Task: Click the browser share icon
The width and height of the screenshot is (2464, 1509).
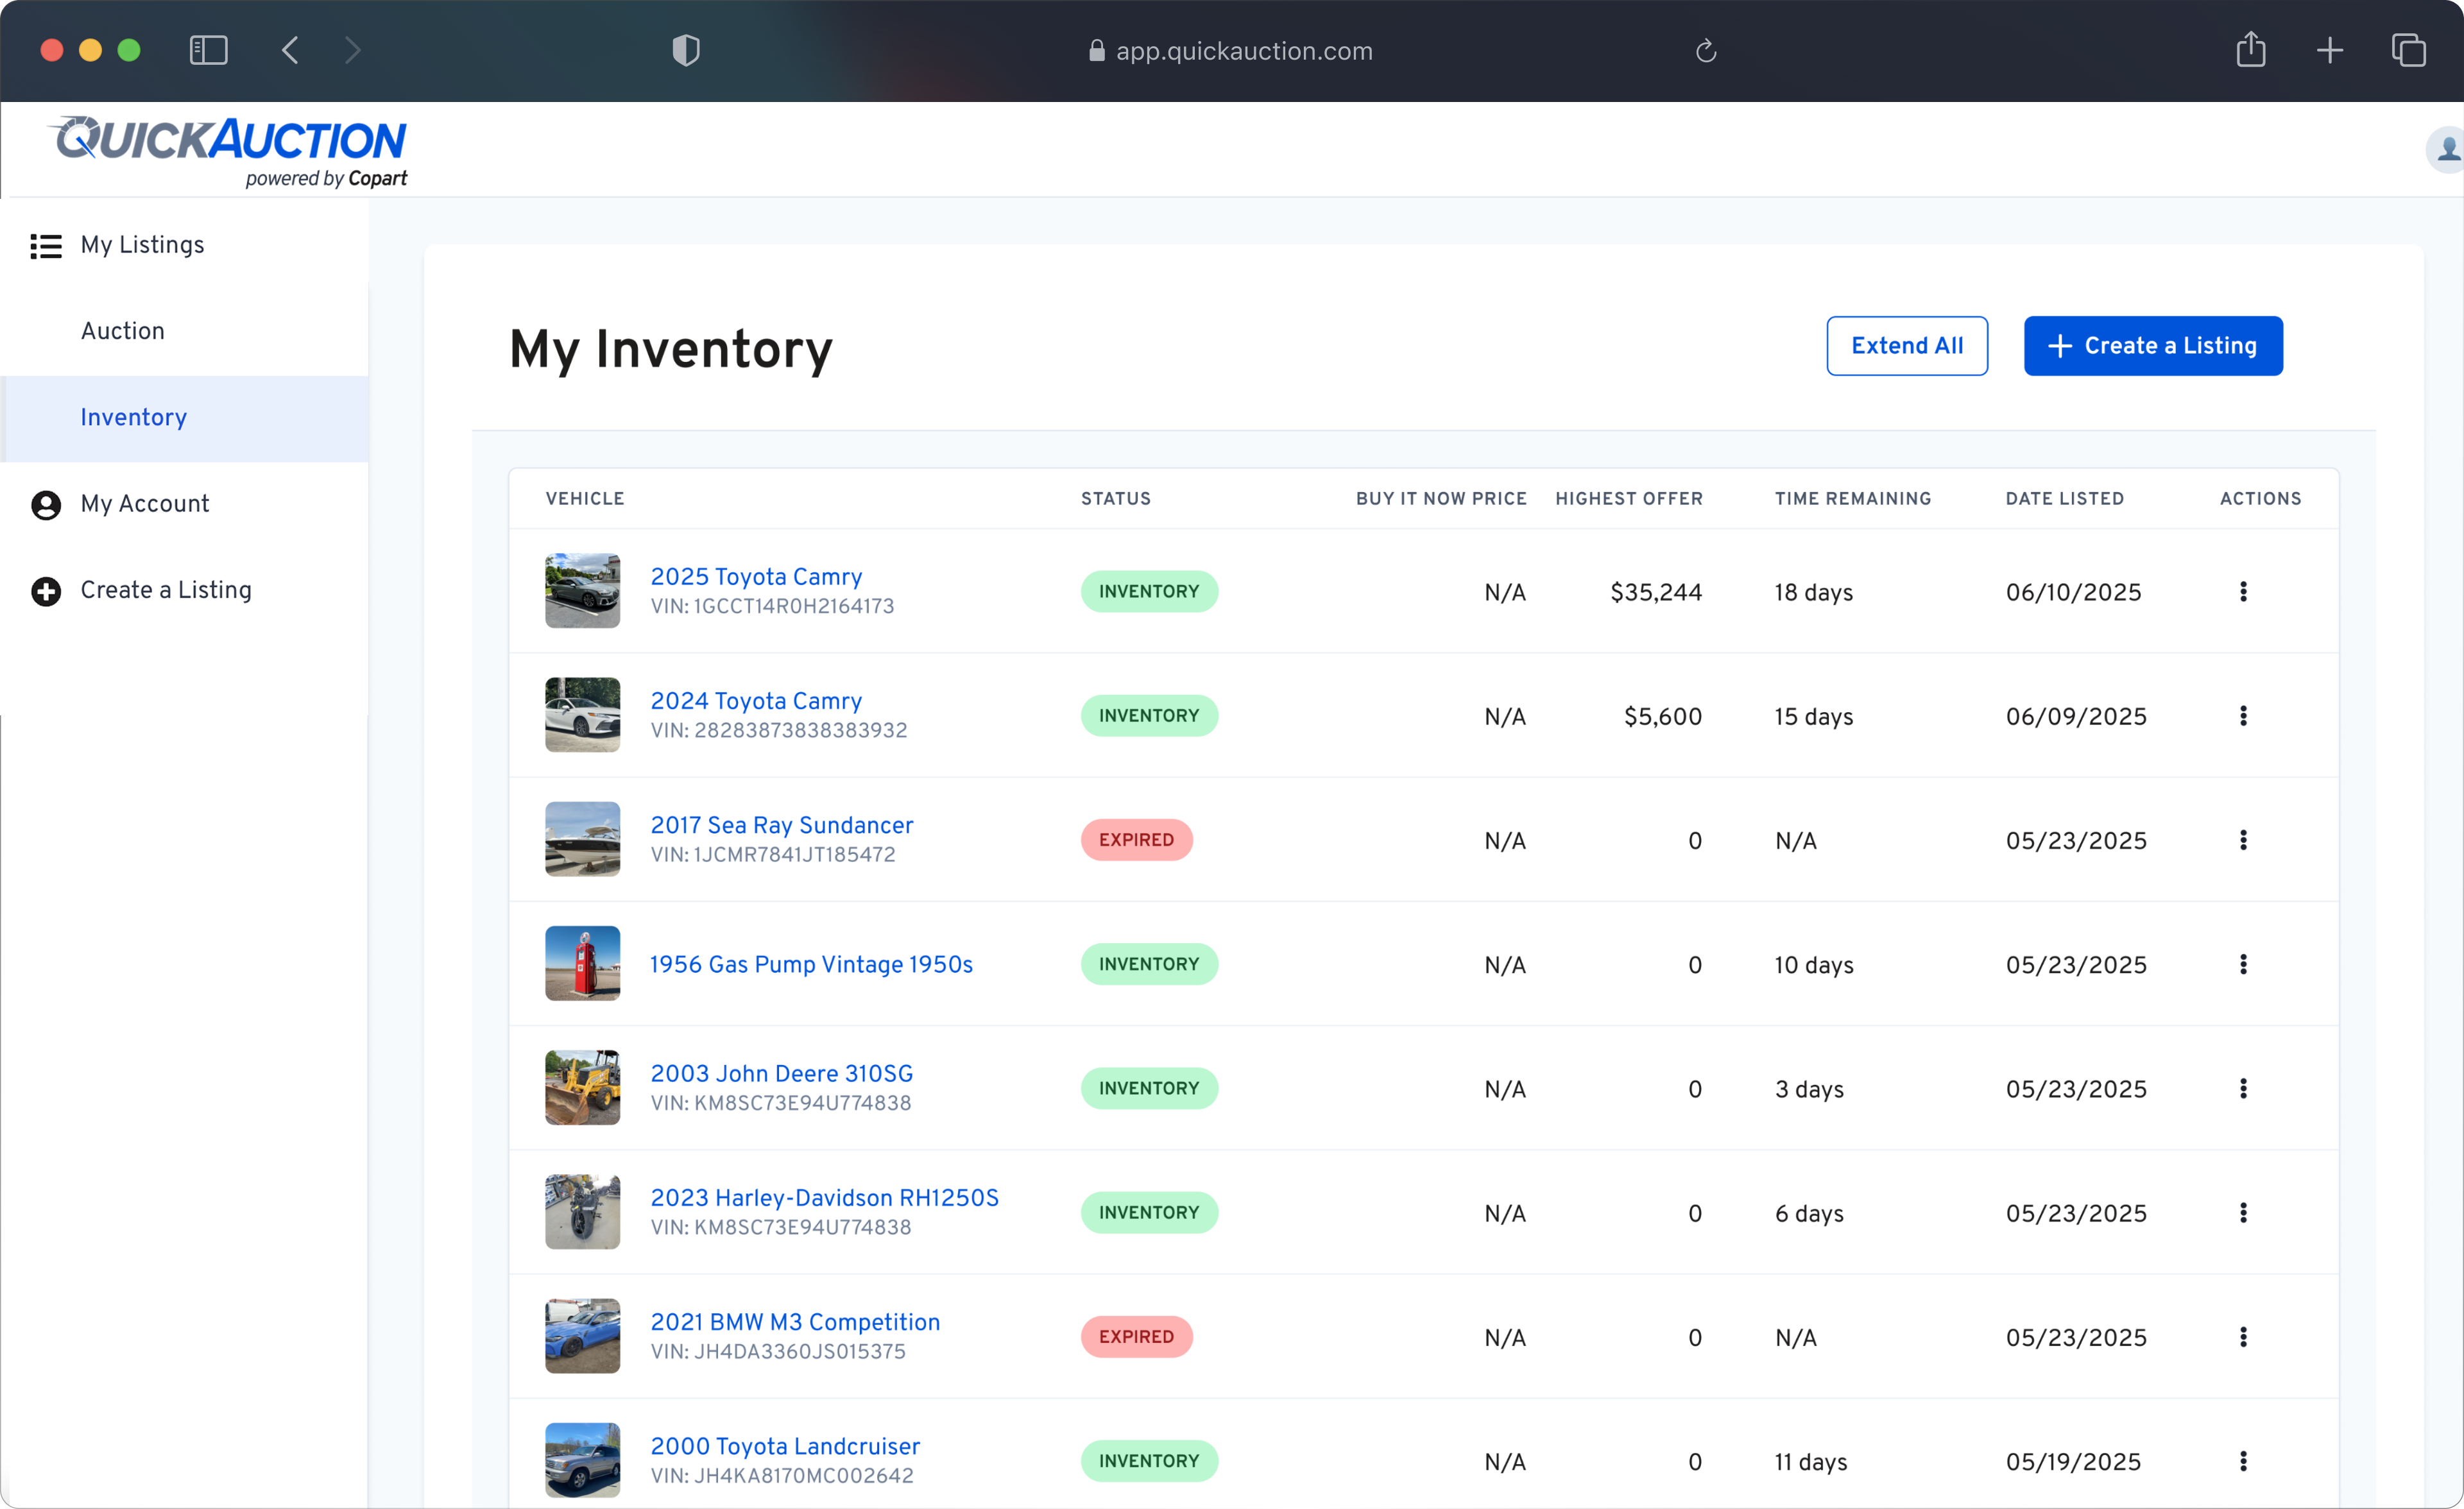Action: (x=2251, y=50)
